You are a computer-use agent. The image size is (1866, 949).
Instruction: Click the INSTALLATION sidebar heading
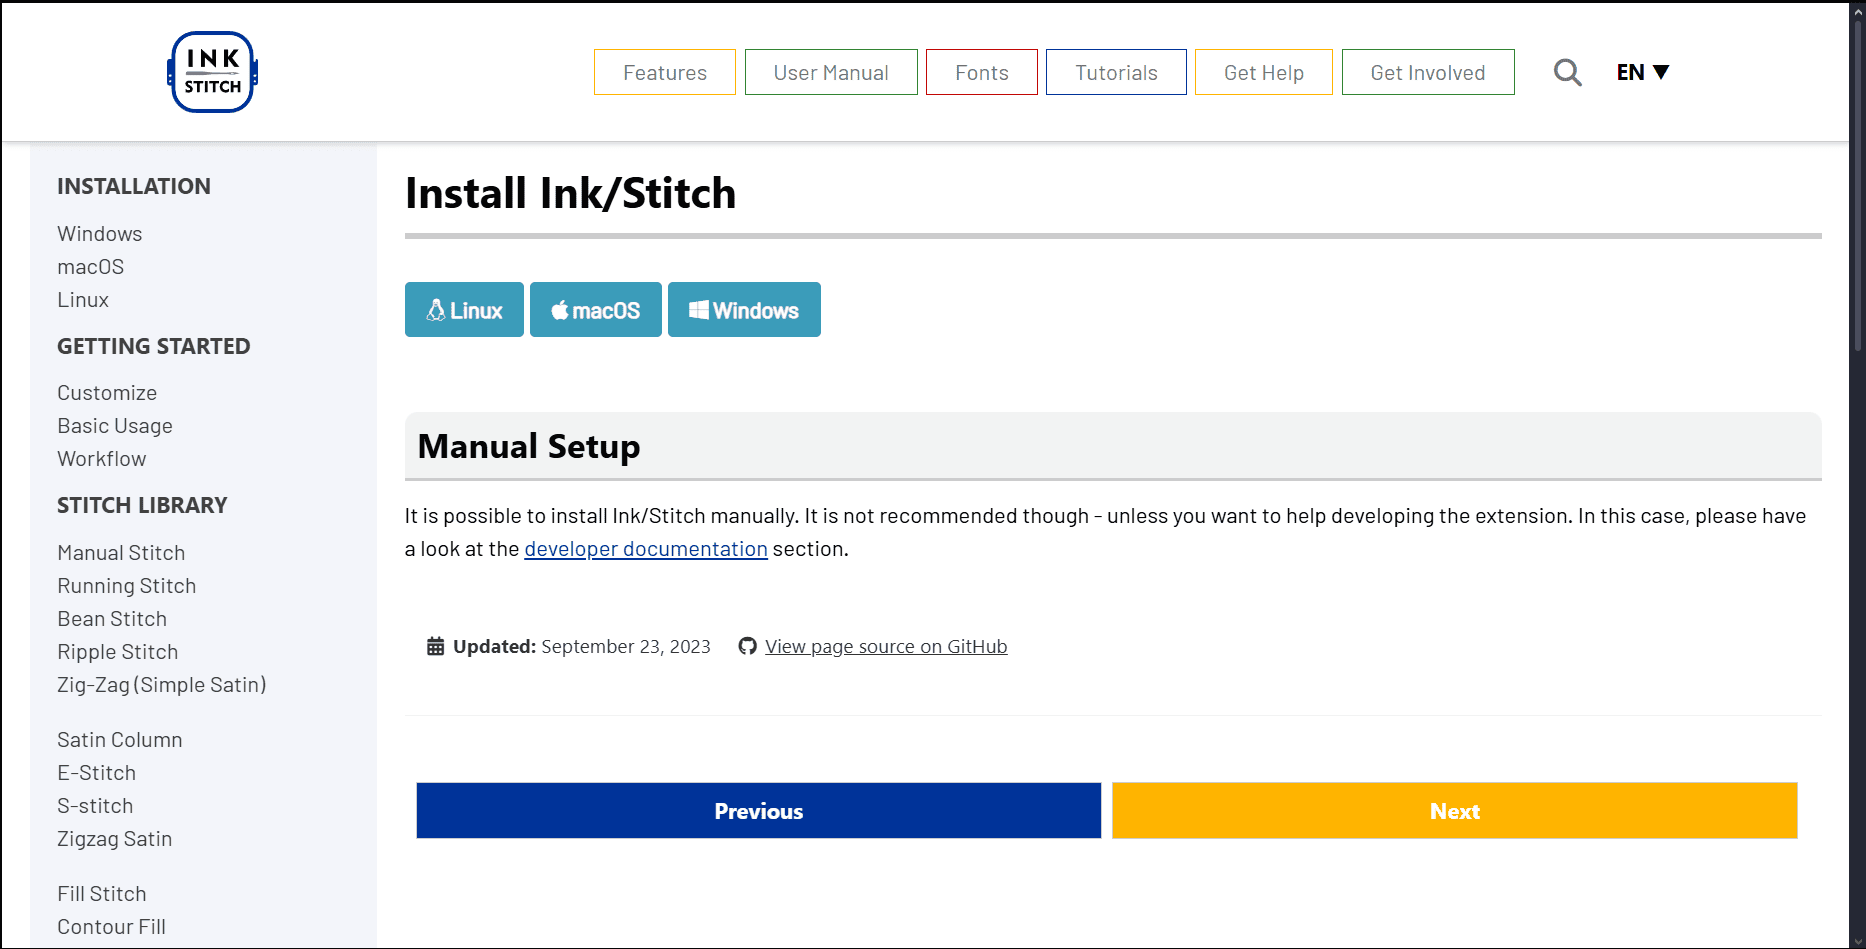pyautogui.click(x=134, y=187)
